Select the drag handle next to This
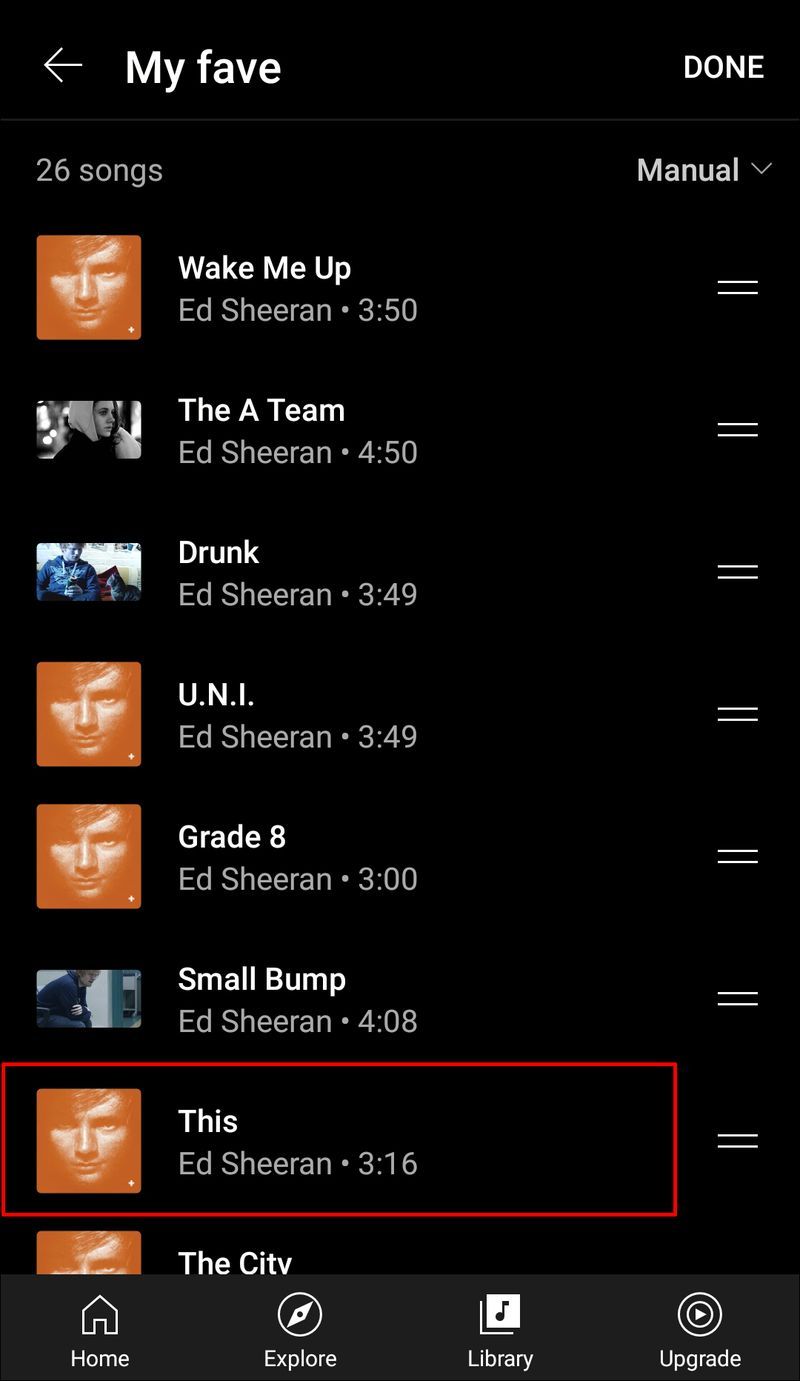 point(738,1140)
